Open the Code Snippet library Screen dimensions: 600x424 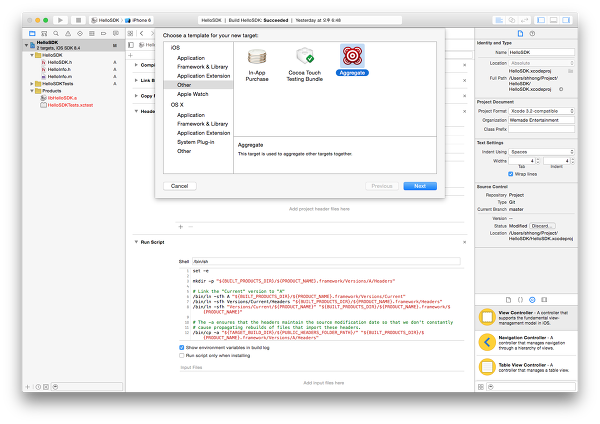(x=520, y=300)
